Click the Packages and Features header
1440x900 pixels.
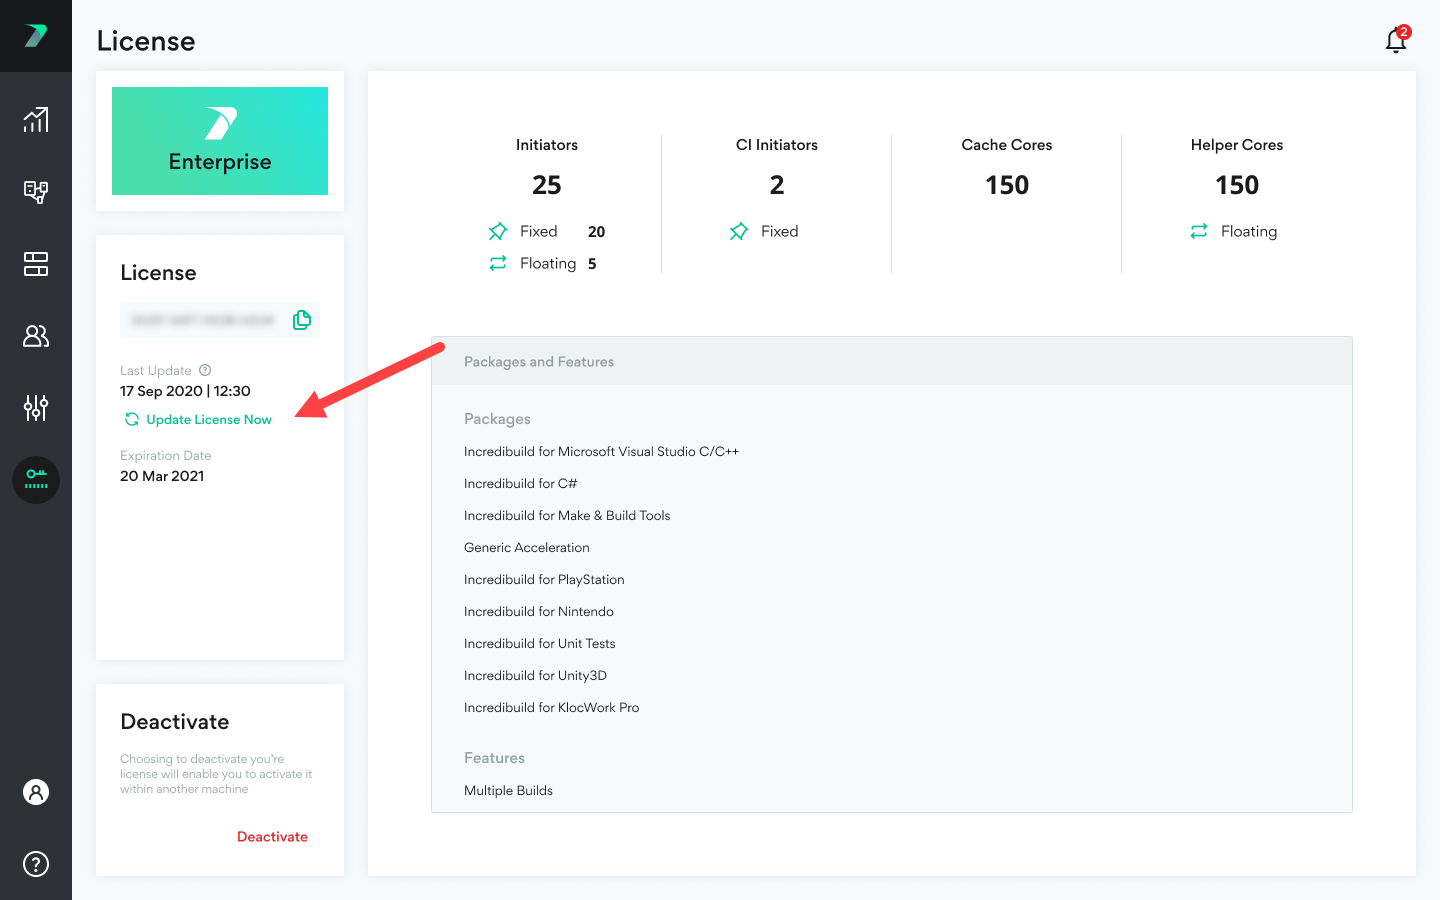(x=539, y=362)
